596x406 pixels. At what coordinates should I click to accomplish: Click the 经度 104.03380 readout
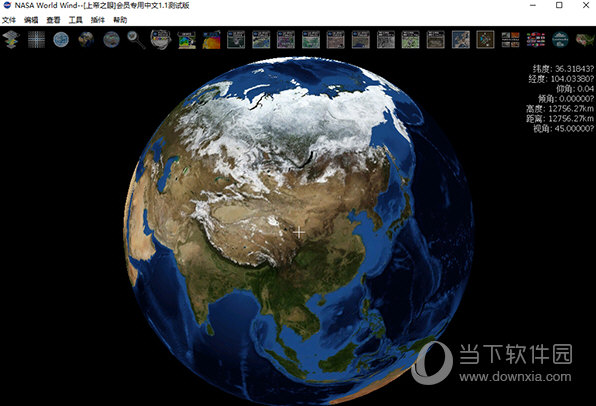[x=561, y=79]
